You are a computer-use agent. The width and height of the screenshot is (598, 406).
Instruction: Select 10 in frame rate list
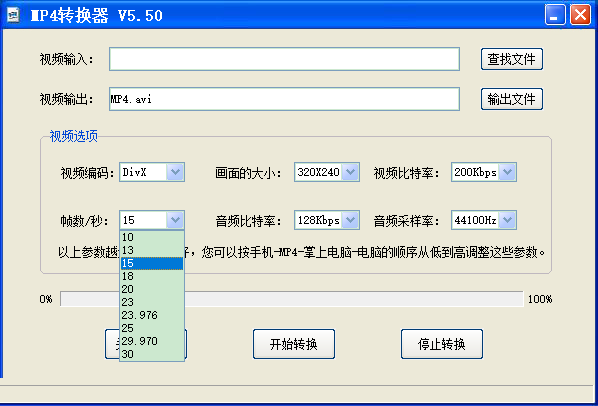(152, 237)
